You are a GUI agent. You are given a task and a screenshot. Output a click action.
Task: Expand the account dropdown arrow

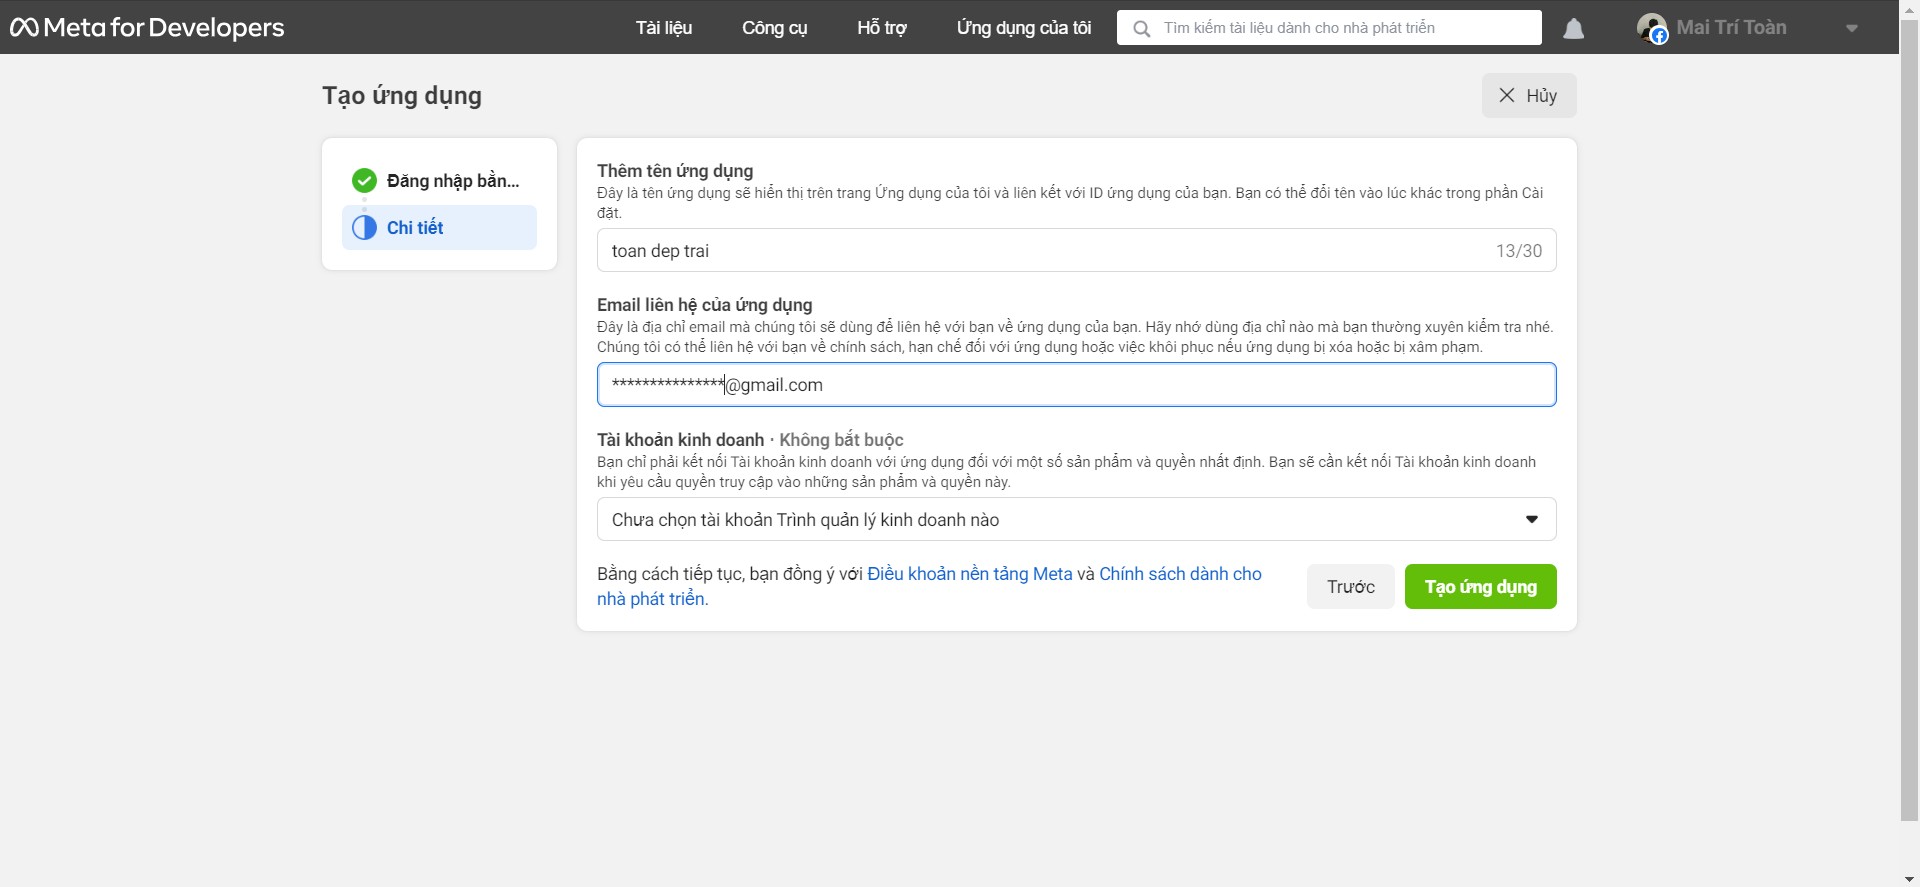1852,29
